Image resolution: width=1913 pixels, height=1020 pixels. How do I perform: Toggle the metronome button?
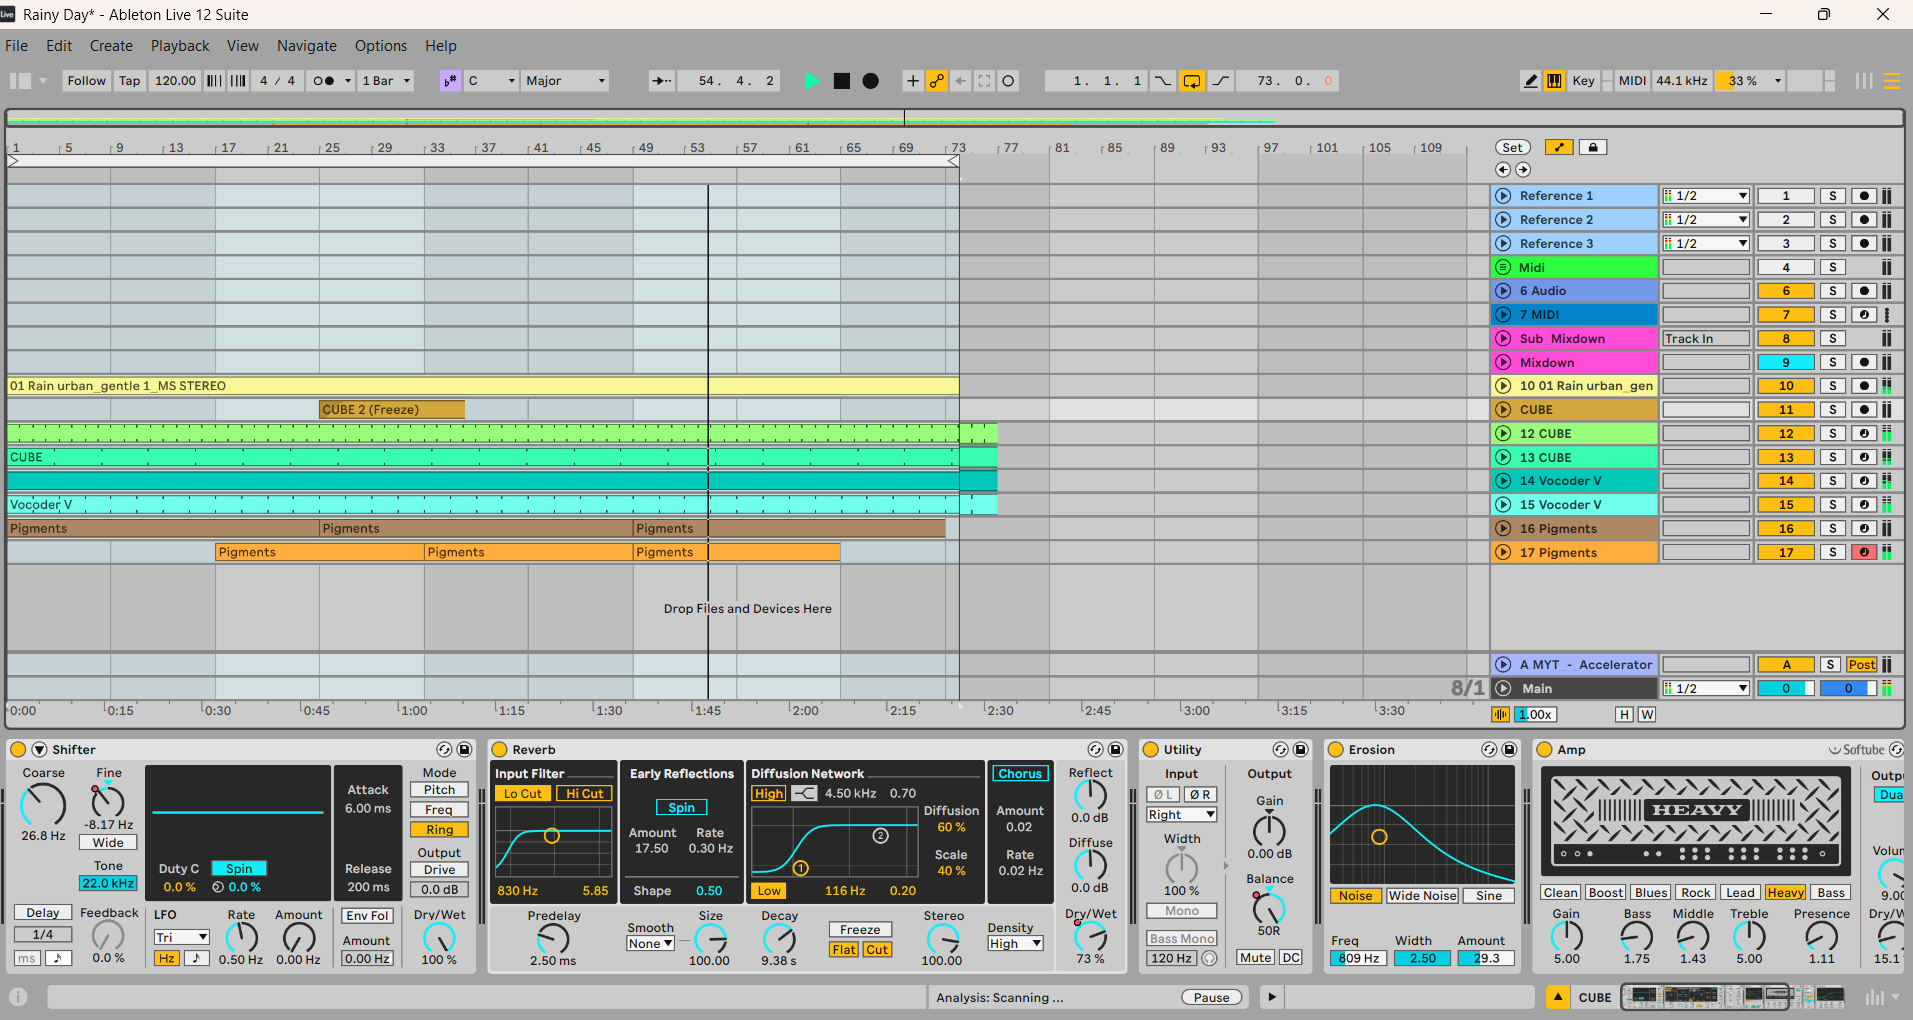coord(323,81)
